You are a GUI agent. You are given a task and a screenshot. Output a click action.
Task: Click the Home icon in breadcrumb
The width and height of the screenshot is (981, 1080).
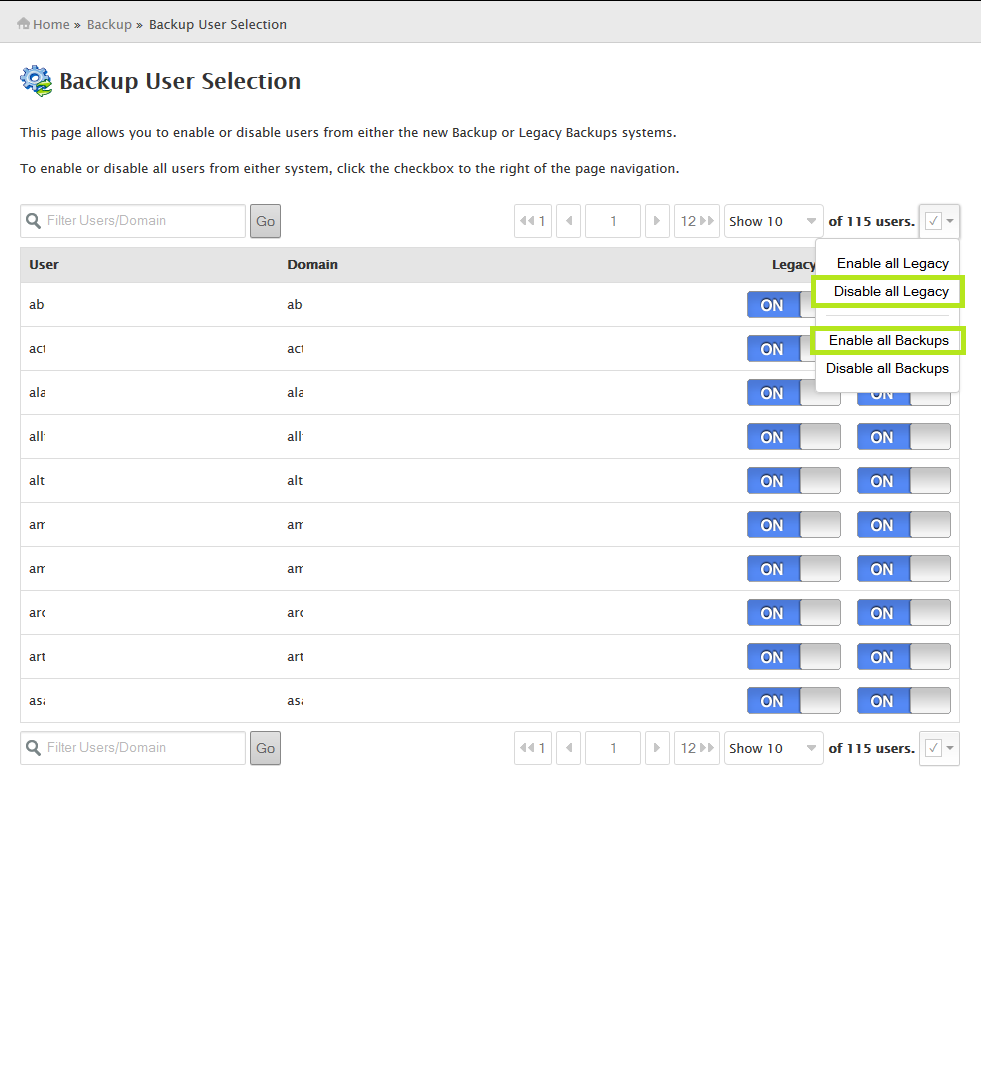tap(23, 23)
